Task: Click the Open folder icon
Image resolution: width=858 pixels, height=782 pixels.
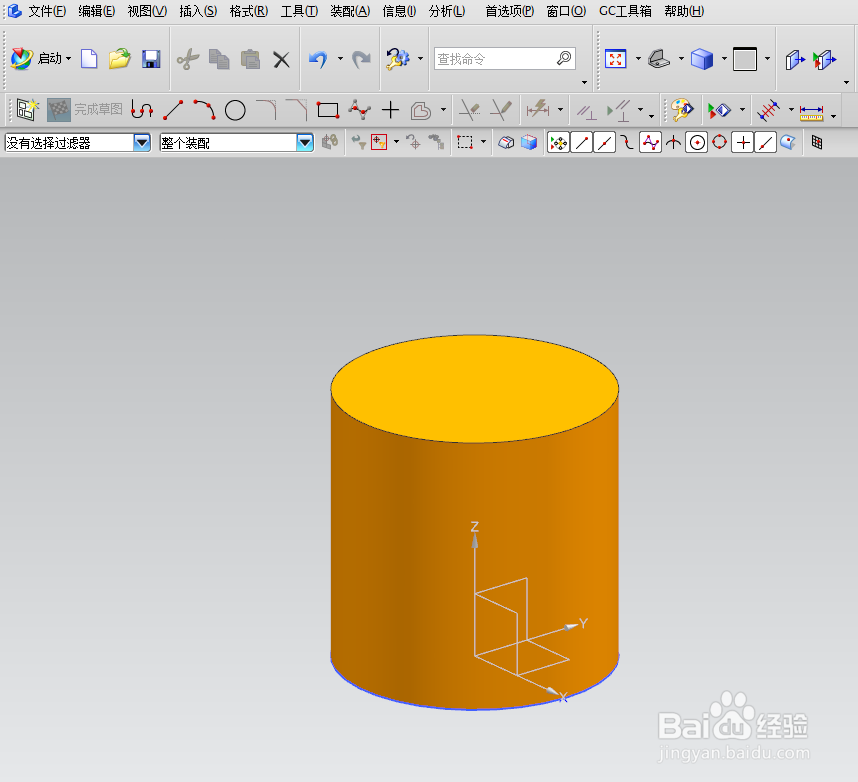Action: click(119, 59)
